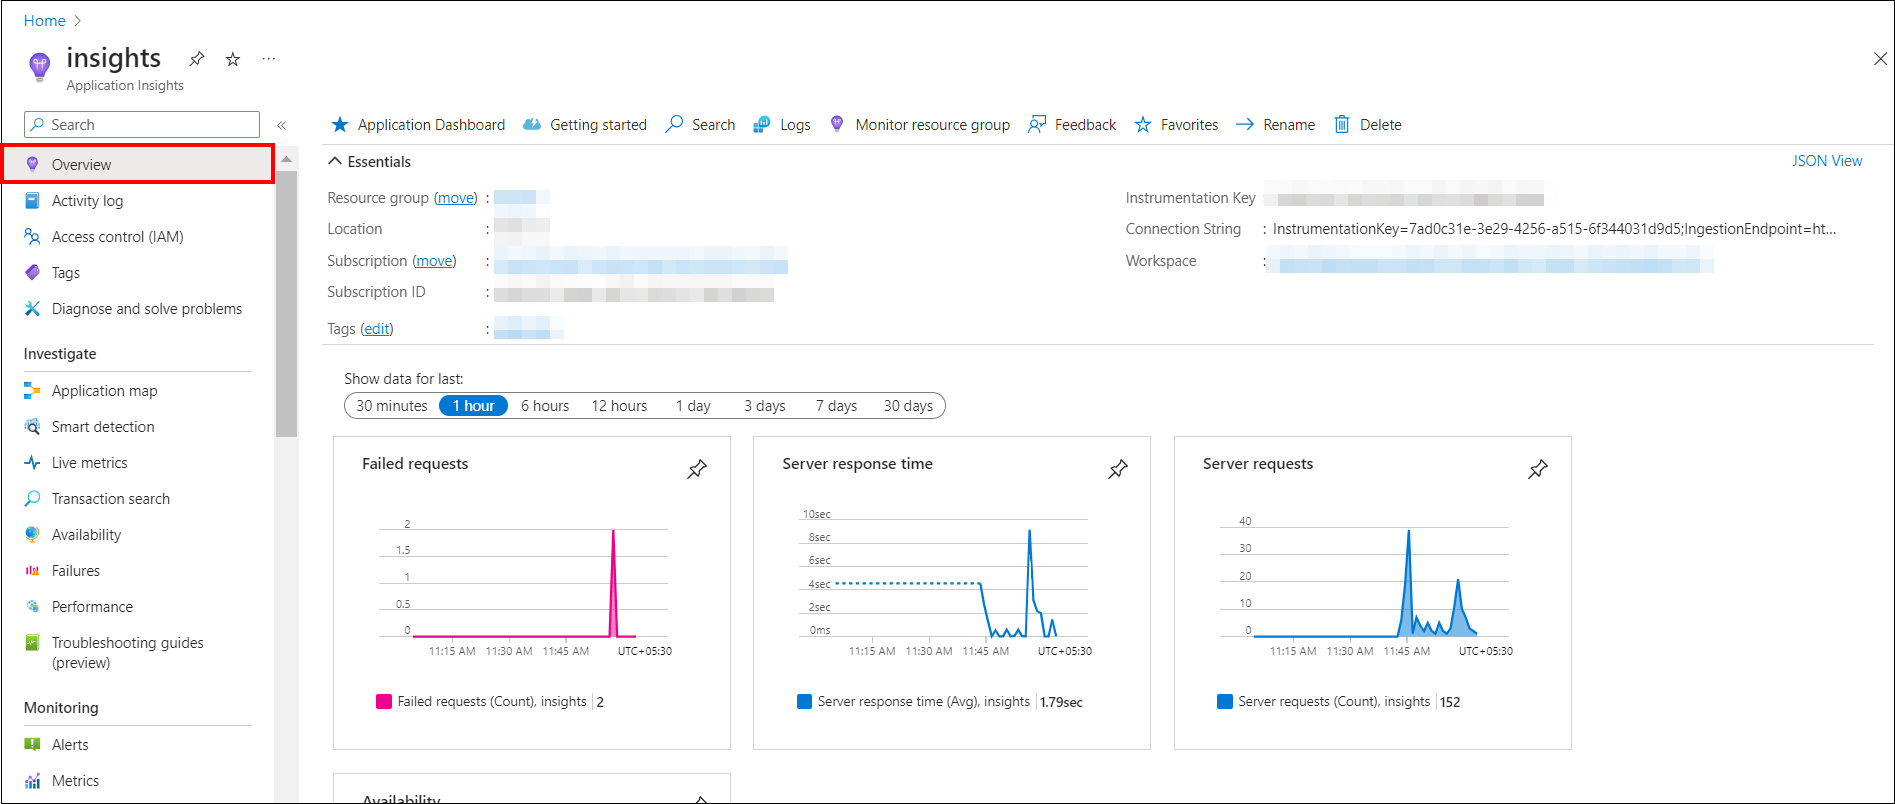
Task: Click the Failed requests chart title
Action: click(415, 464)
